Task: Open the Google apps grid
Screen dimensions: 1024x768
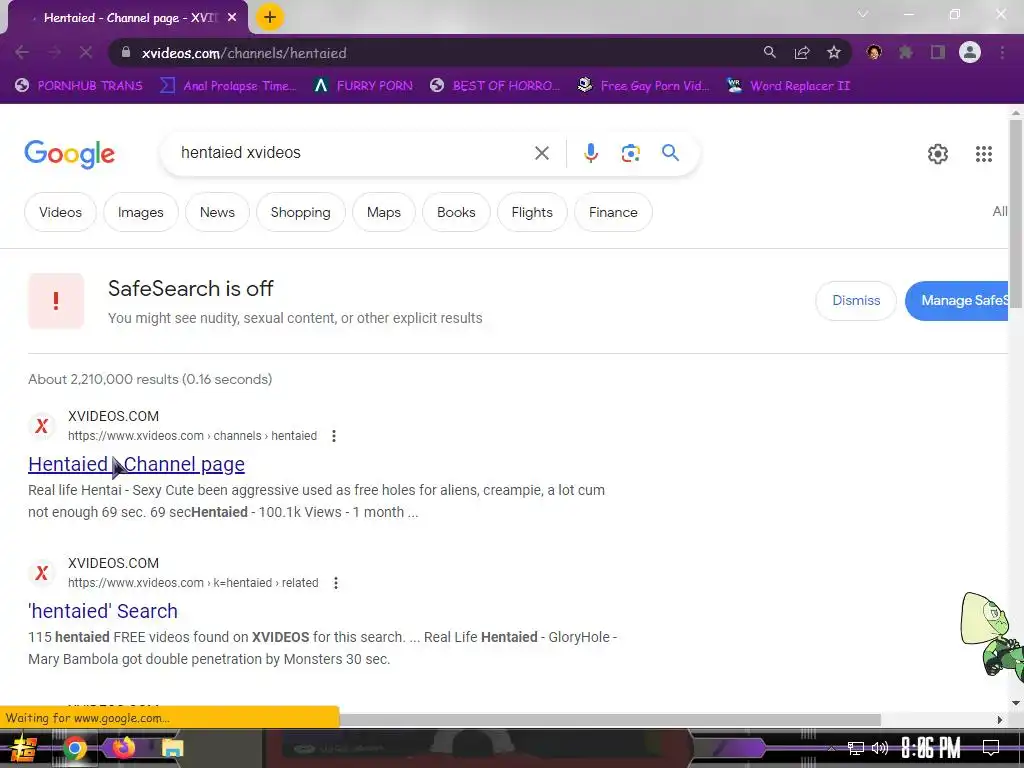Action: coord(984,154)
